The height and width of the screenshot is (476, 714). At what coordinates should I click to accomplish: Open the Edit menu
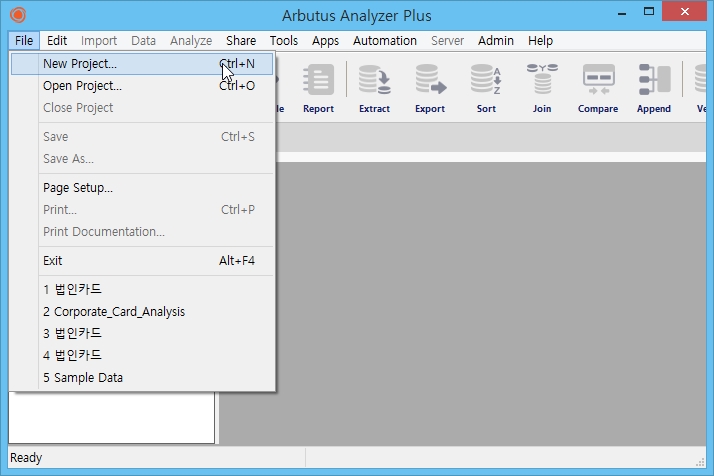57,41
